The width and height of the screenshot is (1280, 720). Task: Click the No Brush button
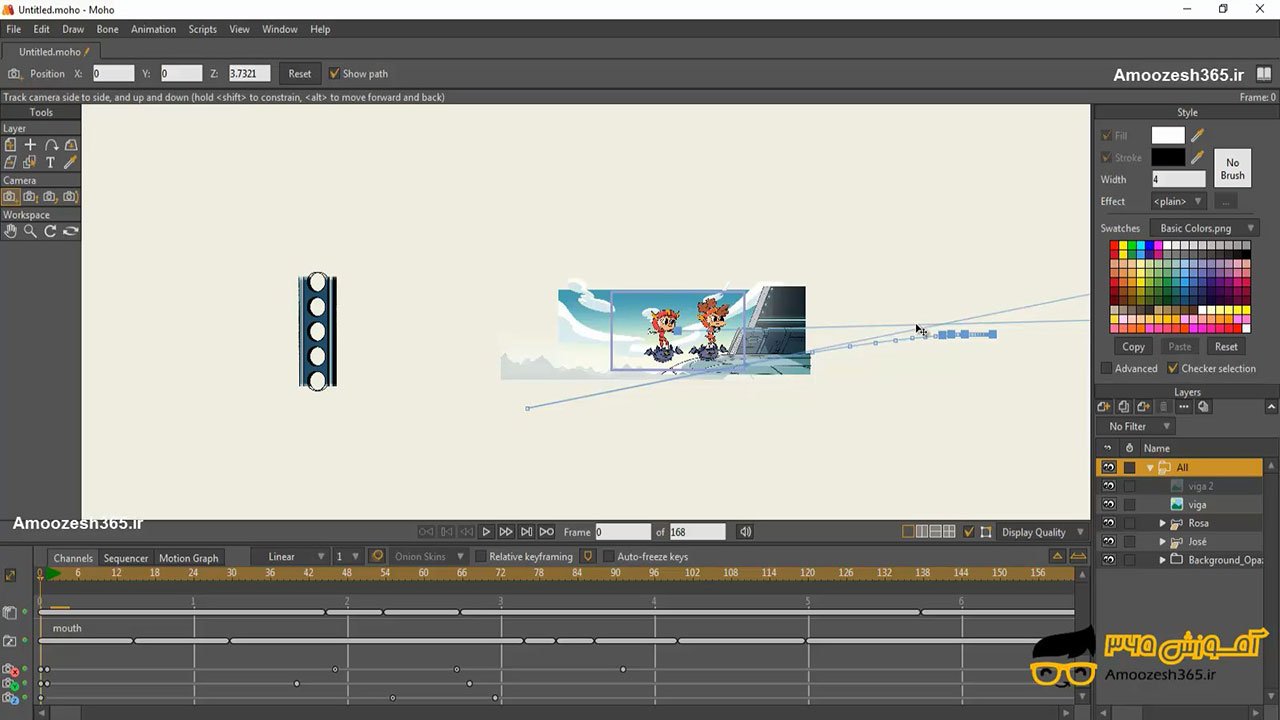coord(1232,169)
